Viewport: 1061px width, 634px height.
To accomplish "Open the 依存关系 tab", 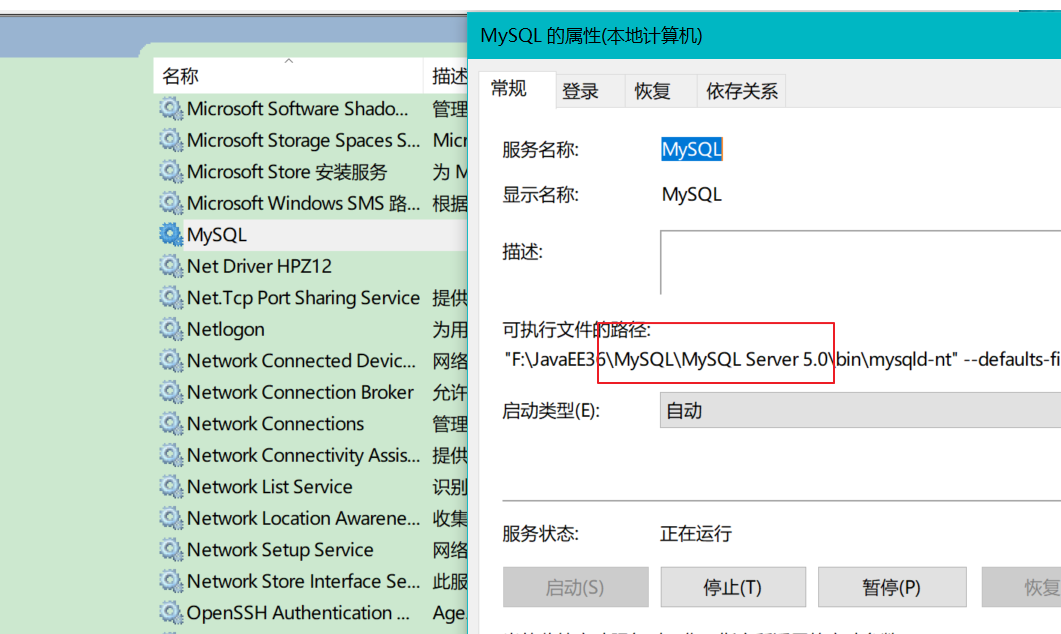I will pyautogui.click(x=742, y=91).
